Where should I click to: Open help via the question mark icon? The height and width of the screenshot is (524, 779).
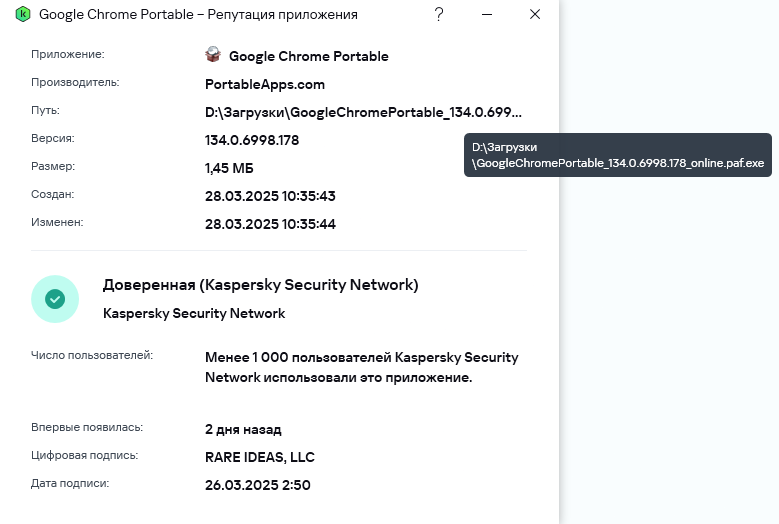[x=439, y=14]
